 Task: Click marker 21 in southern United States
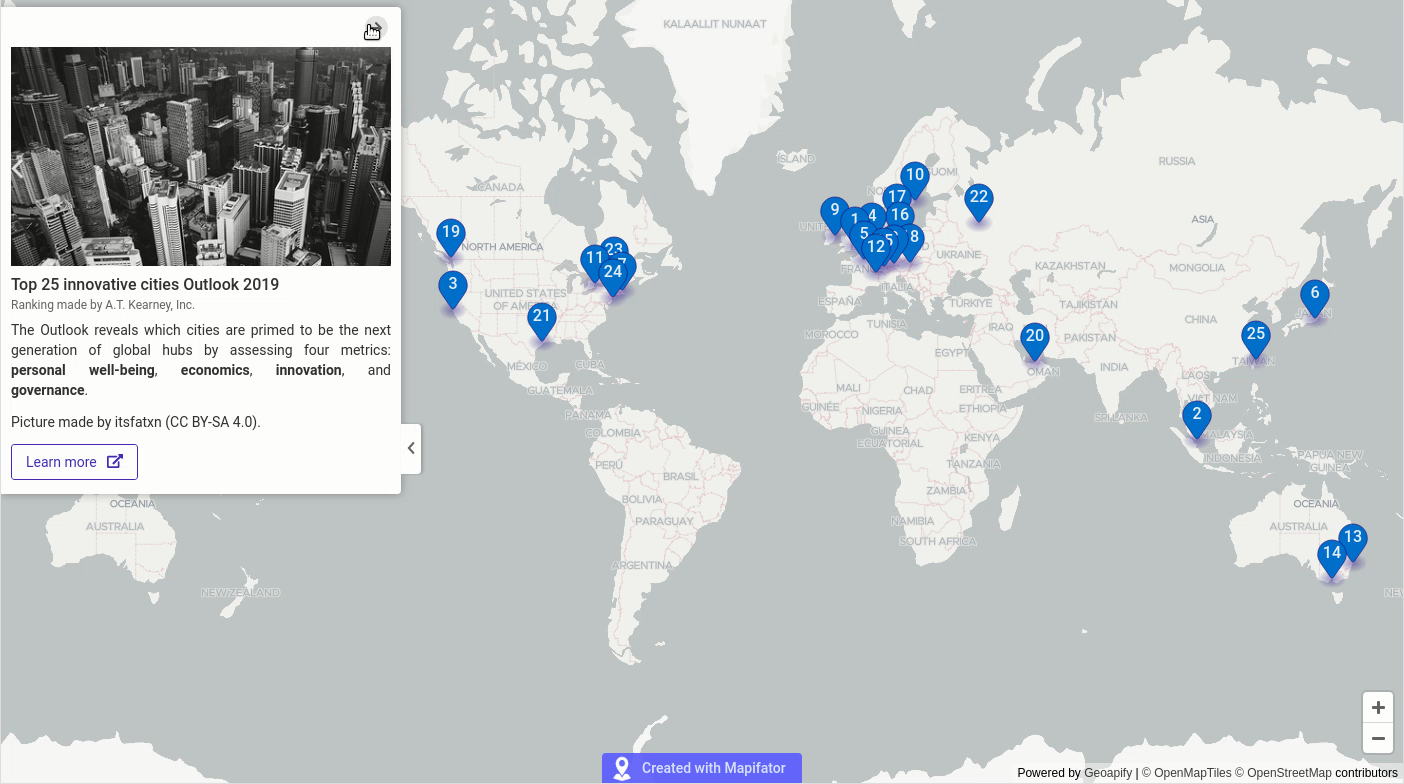click(541, 315)
